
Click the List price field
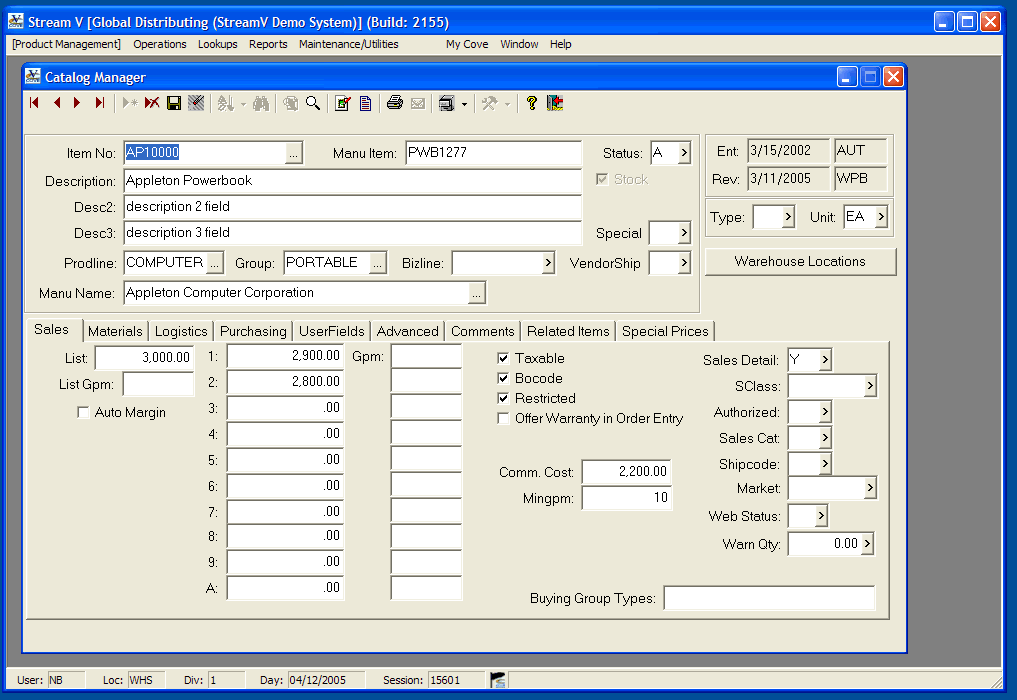tap(144, 357)
